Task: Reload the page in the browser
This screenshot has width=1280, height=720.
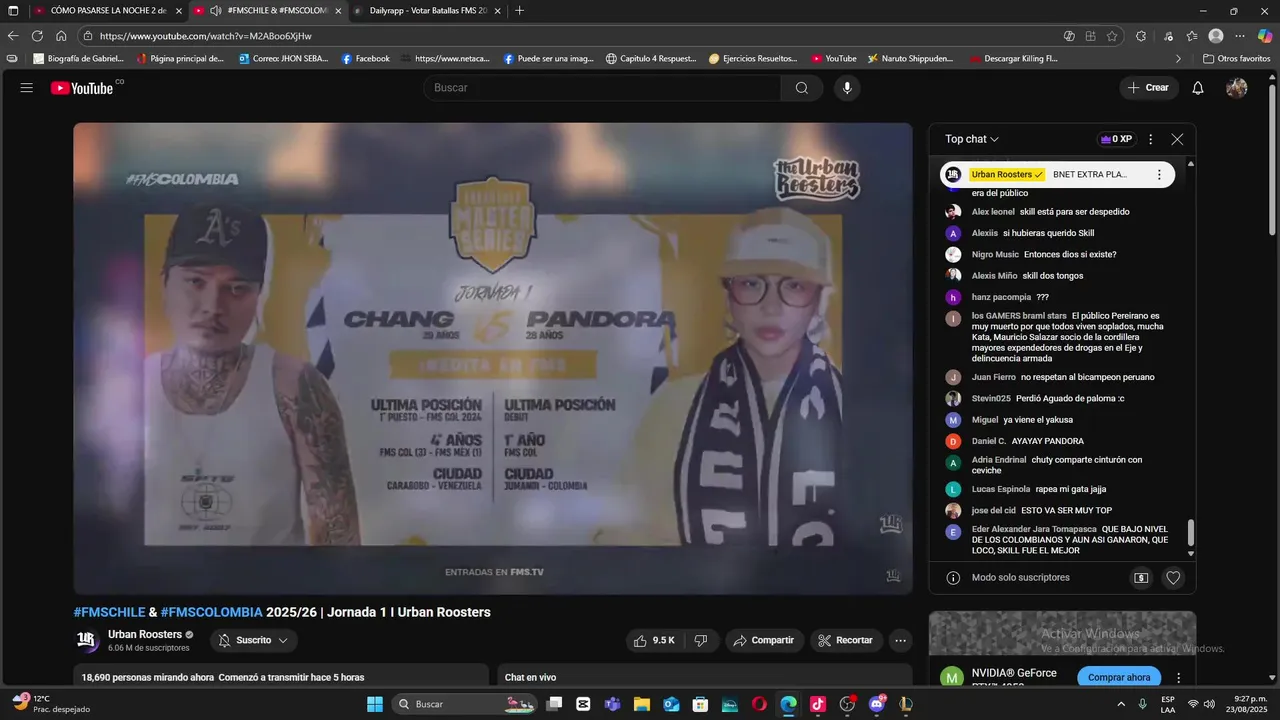Action: point(37,36)
